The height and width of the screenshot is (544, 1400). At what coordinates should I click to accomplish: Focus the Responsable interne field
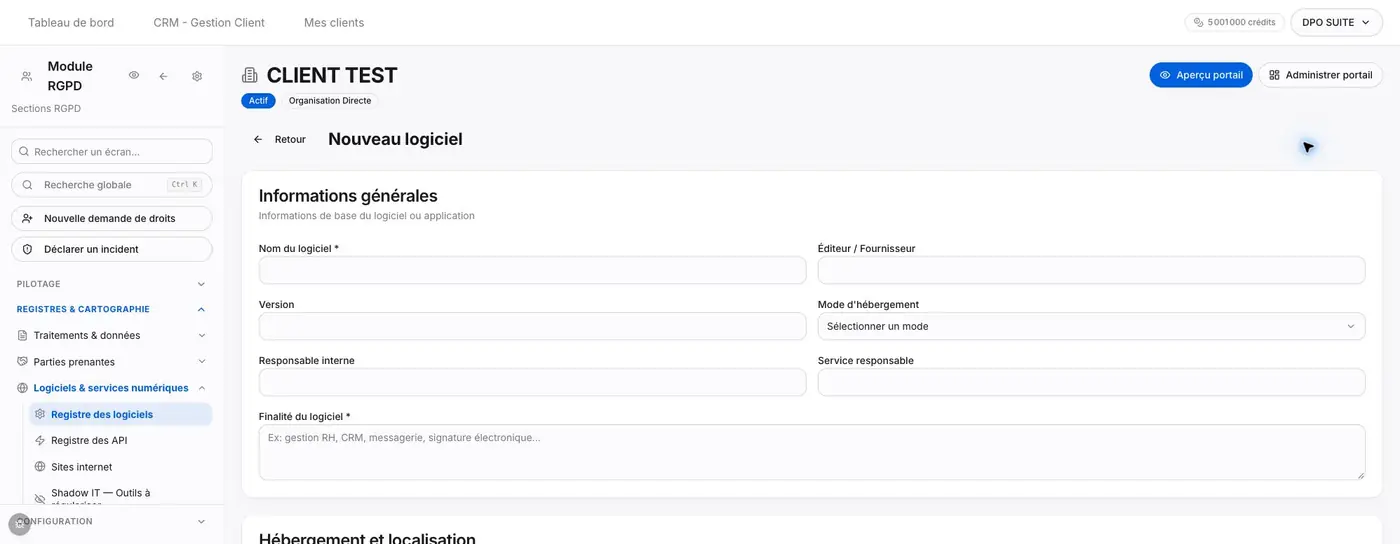pyautogui.click(x=532, y=382)
